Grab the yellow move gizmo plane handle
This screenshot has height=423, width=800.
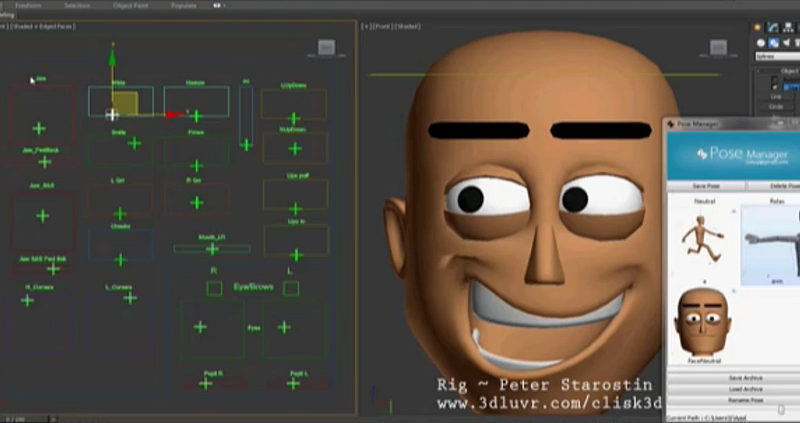(124, 102)
